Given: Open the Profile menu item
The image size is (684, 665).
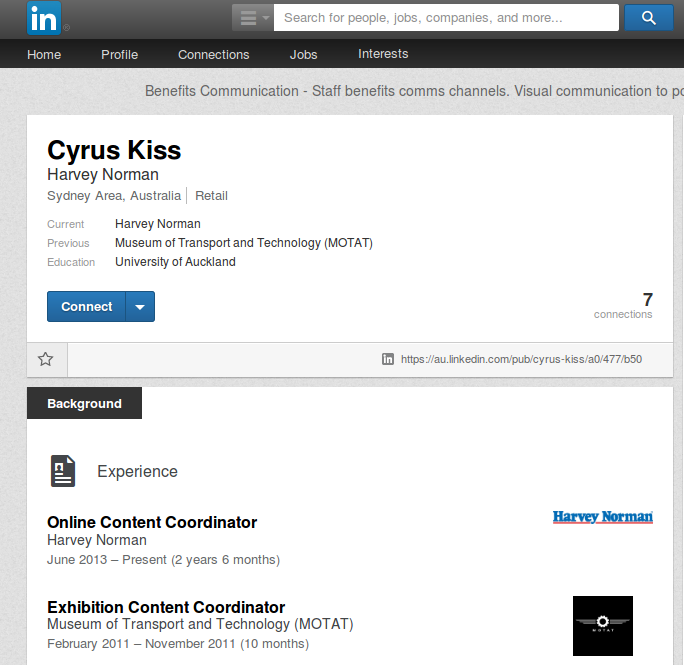Looking at the screenshot, I should tap(120, 55).
